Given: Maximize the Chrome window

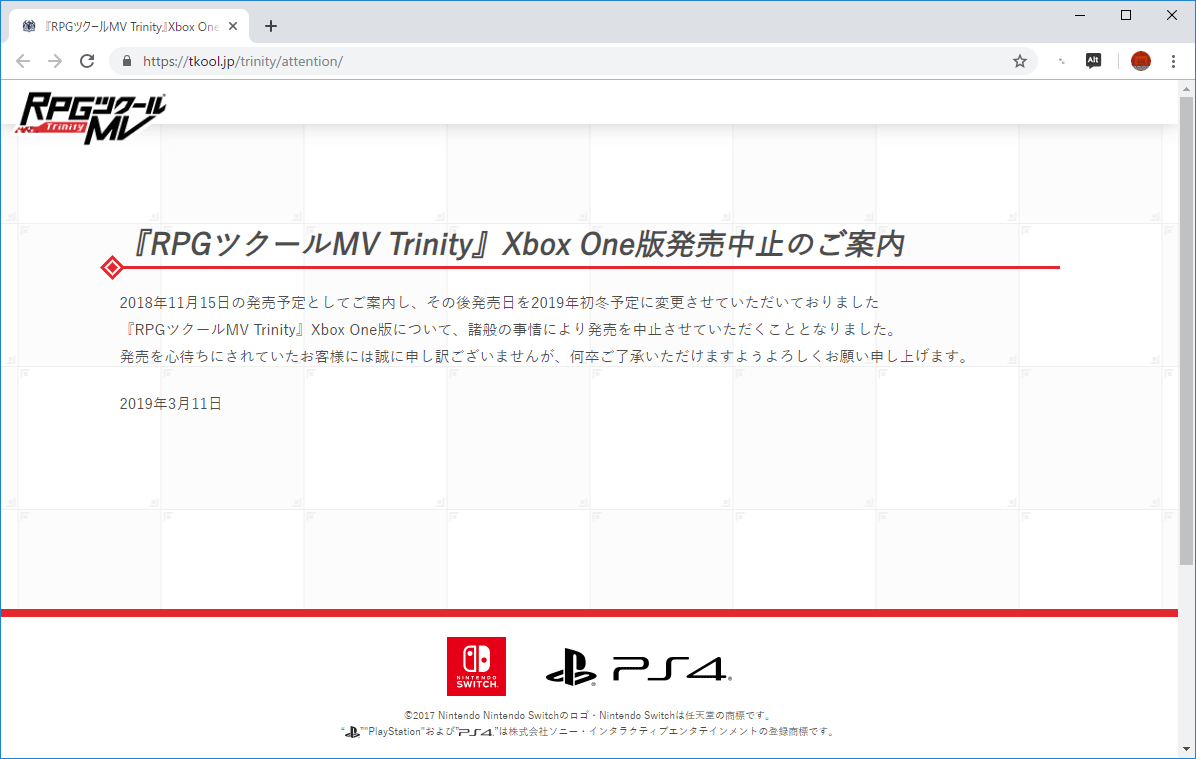Looking at the screenshot, I should 1126,15.
